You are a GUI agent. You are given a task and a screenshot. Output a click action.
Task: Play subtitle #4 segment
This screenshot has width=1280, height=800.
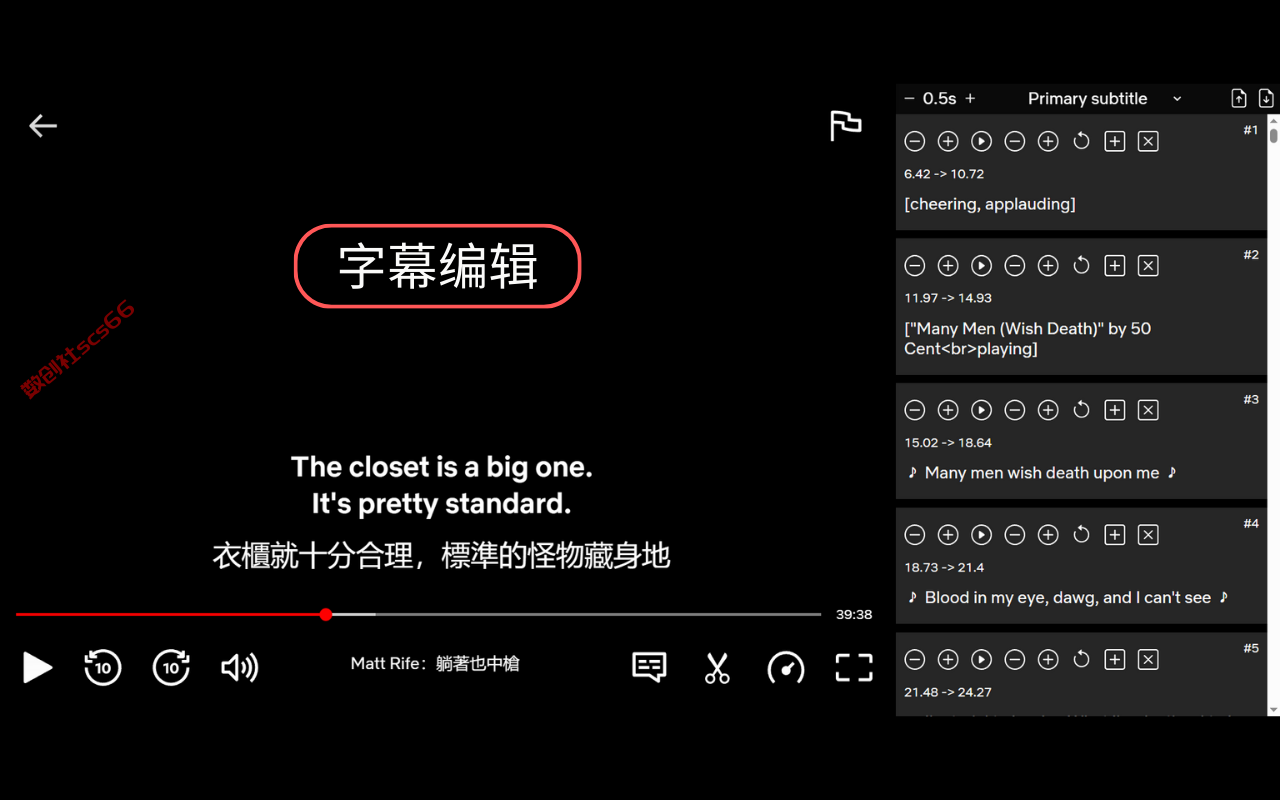(982, 534)
